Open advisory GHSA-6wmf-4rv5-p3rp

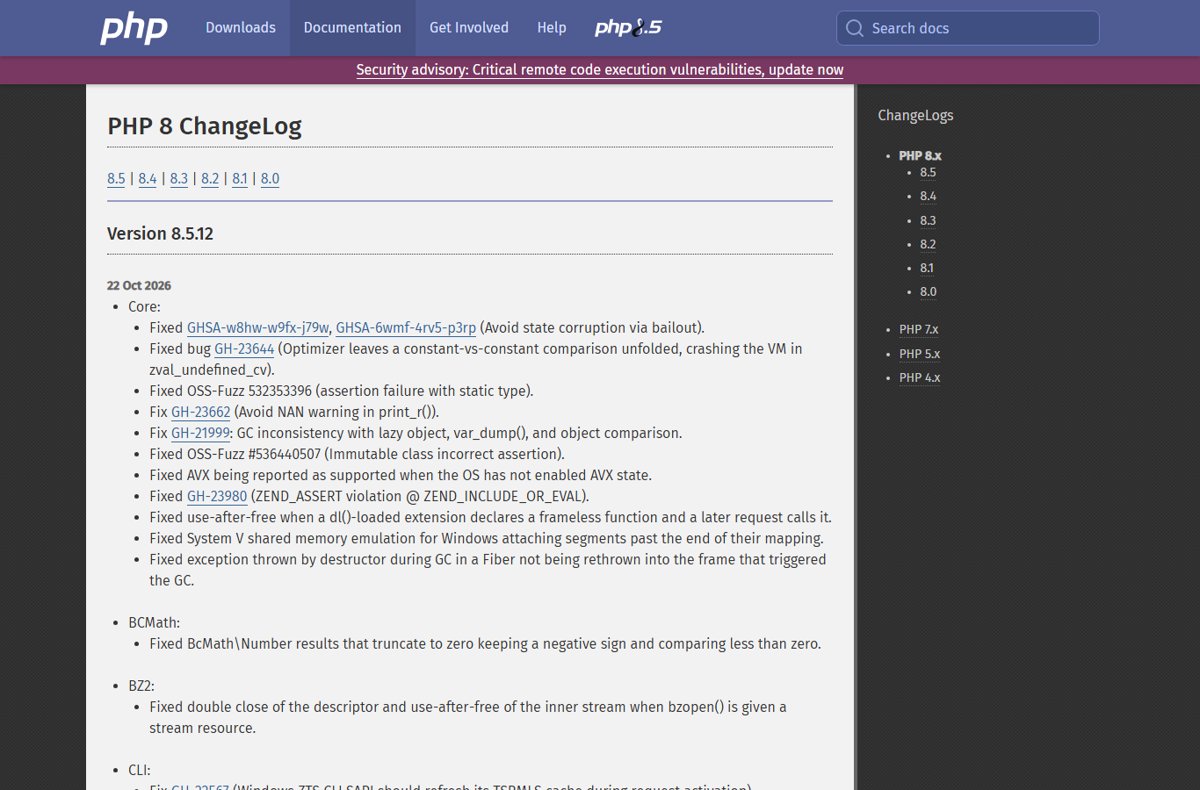tap(406, 328)
